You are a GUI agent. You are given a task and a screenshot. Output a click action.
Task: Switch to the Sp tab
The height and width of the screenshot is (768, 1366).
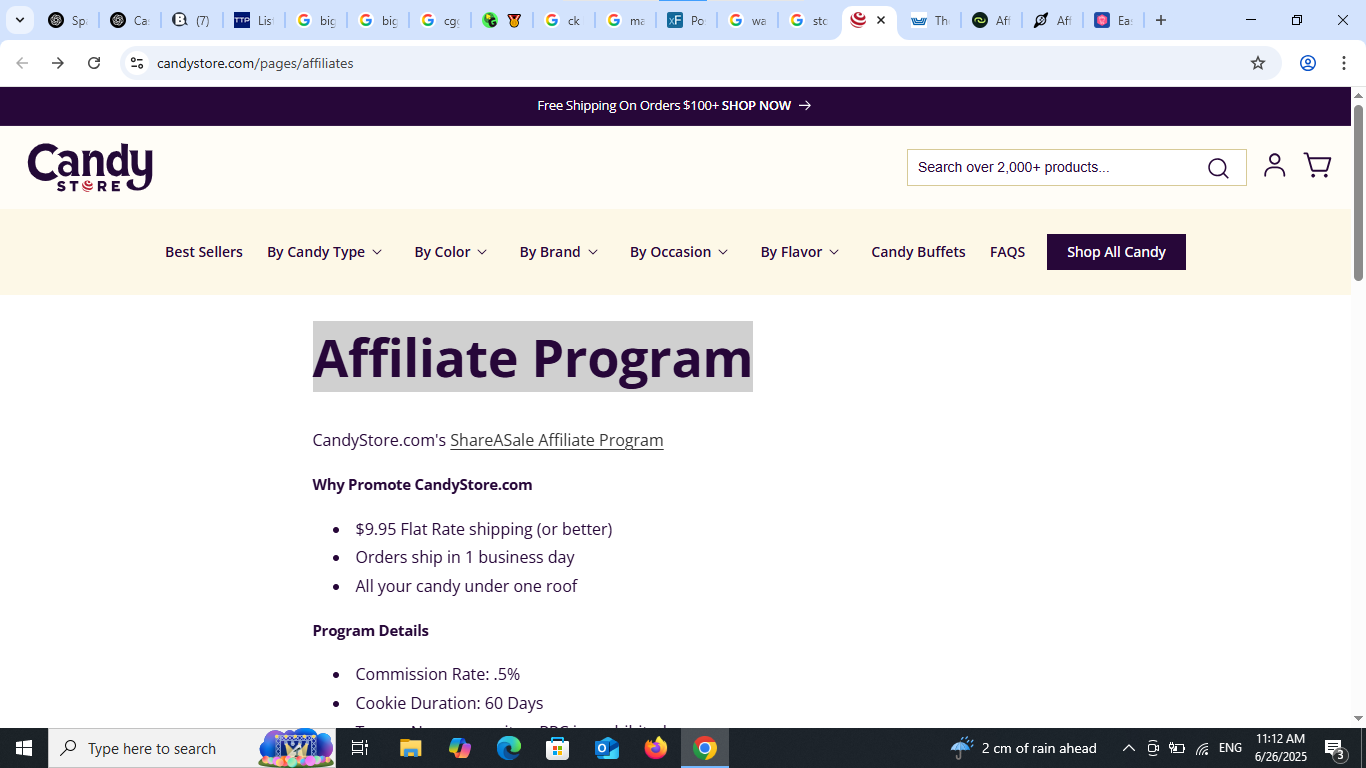pyautogui.click(x=68, y=20)
